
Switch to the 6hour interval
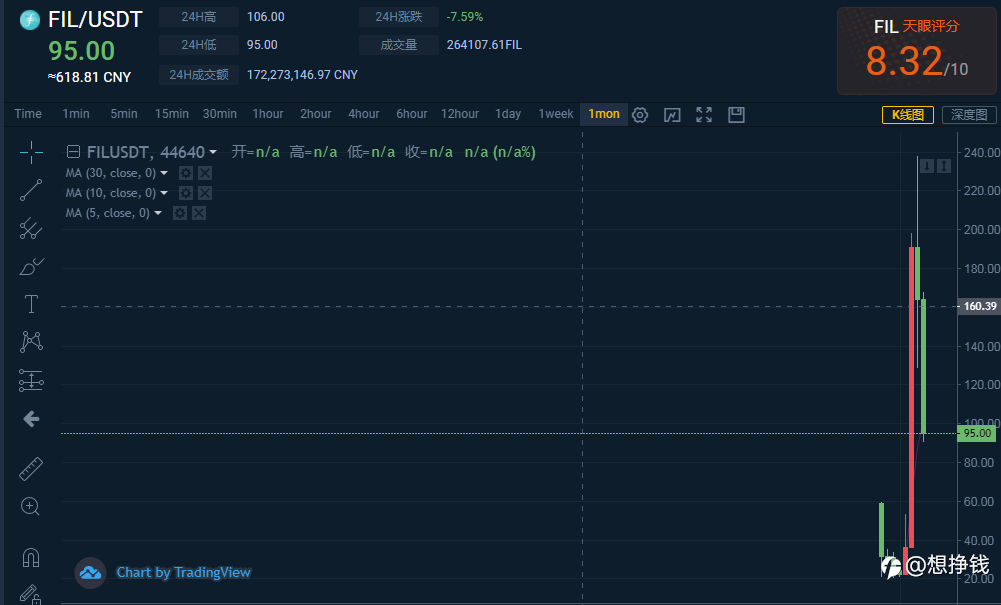point(412,114)
